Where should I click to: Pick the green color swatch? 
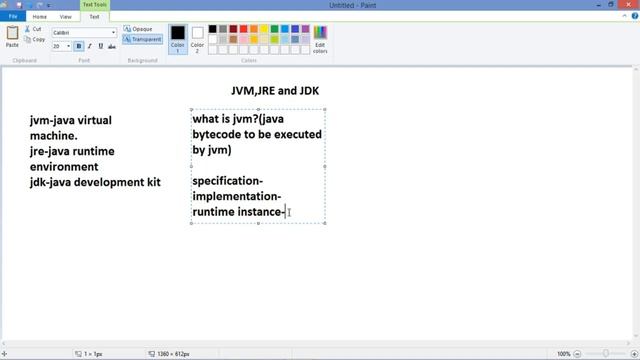click(275, 29)
